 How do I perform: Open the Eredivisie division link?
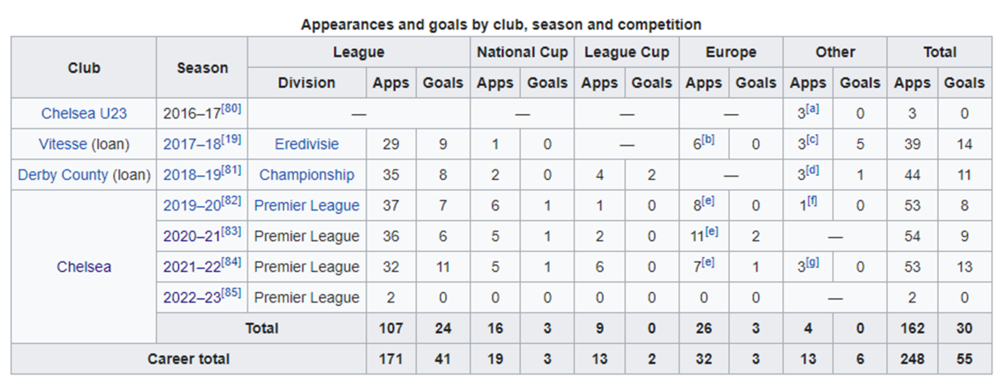click(x=307, y=145)
